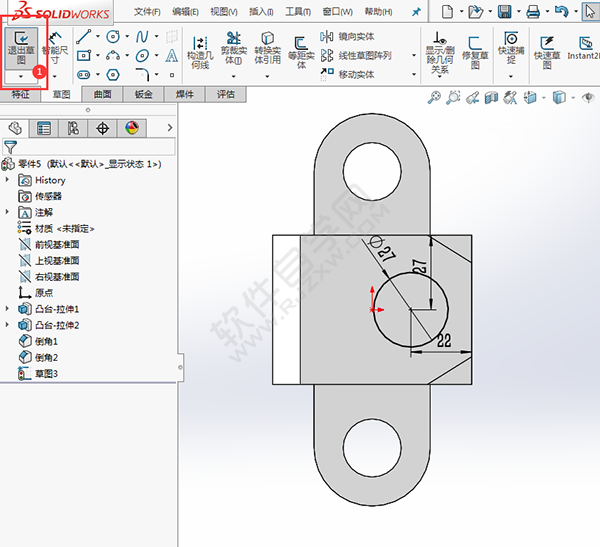The height and width of the screenshot is (547, 600).
Task: Open the 窗口(W) menu
Action: click(x=338, y=12)
